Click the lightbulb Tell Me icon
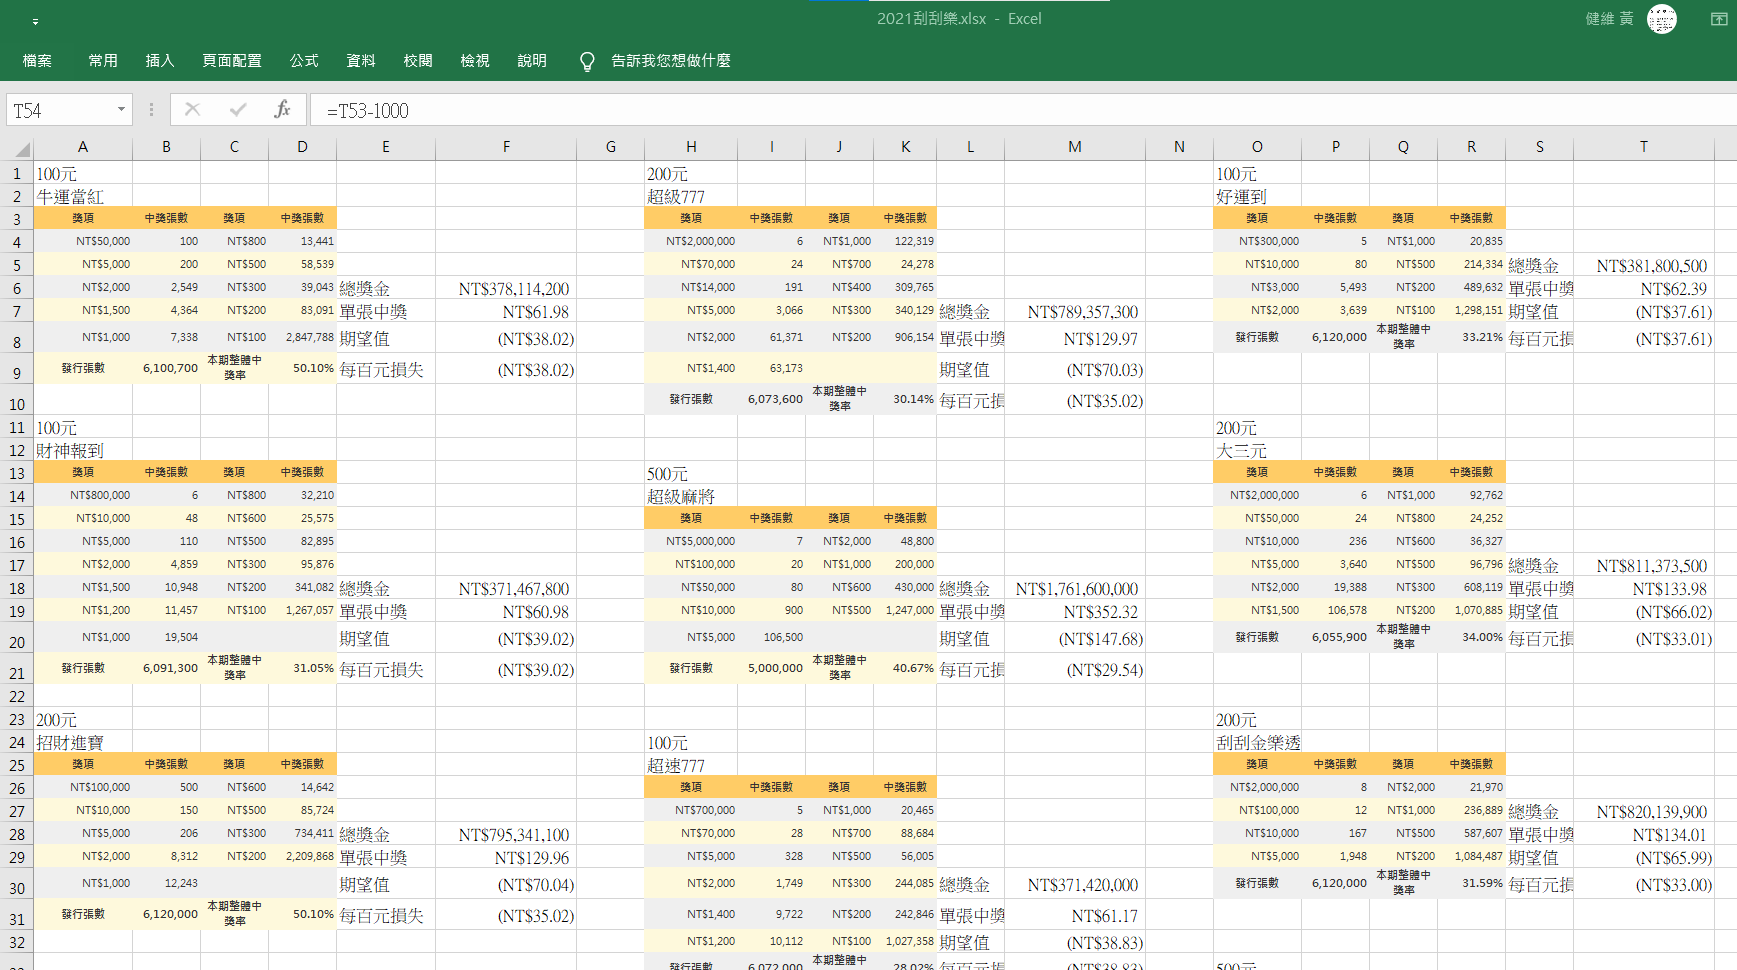Viewport: 1737px width, 970px height. pyautogui.click(x=587, y=62)
